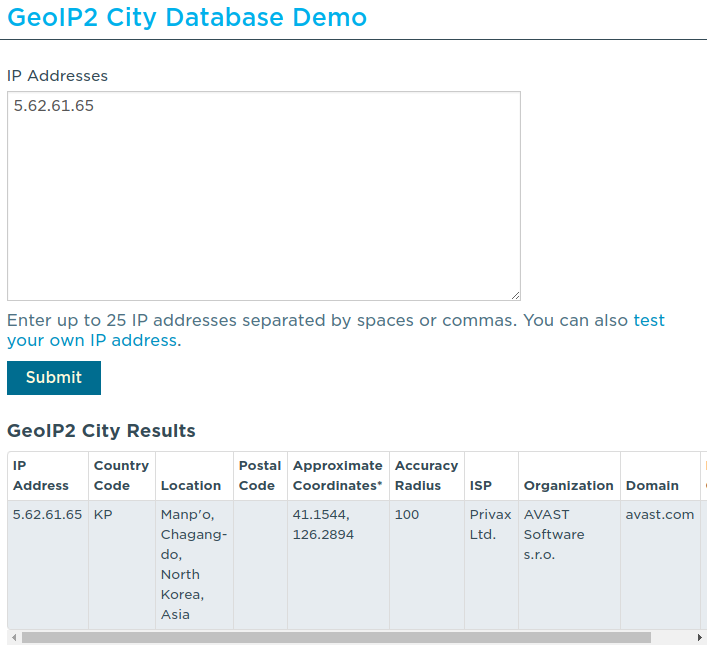This screenshot has width=722, height=647.
Task: Click the 'Approximate Coordinates' column header
Action: click(338, 476)
